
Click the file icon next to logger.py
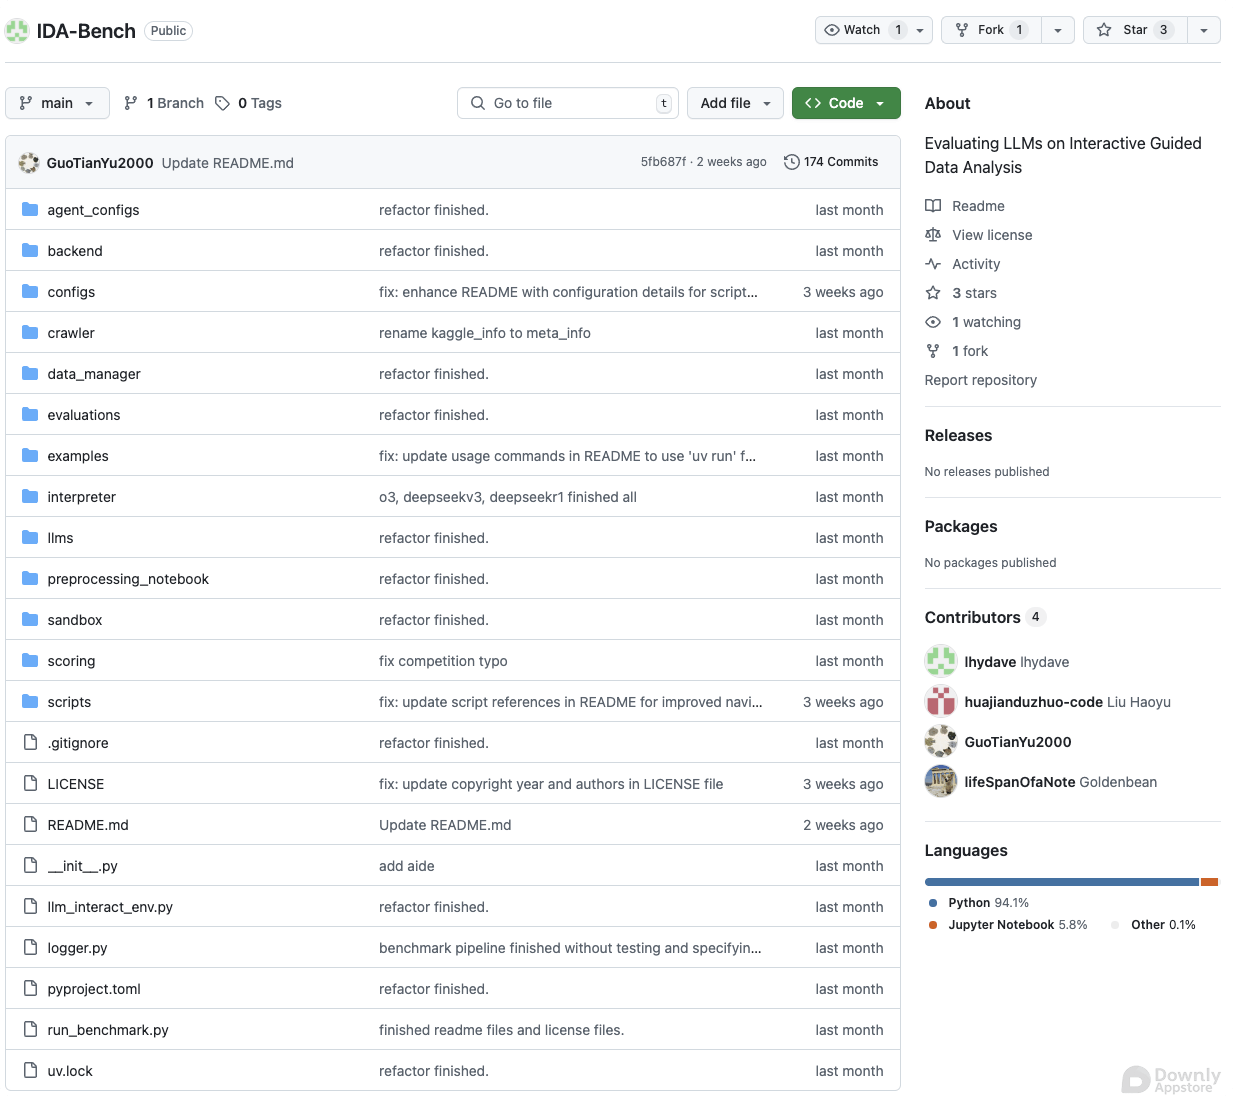pyautogui.click(x=30, y=948)
